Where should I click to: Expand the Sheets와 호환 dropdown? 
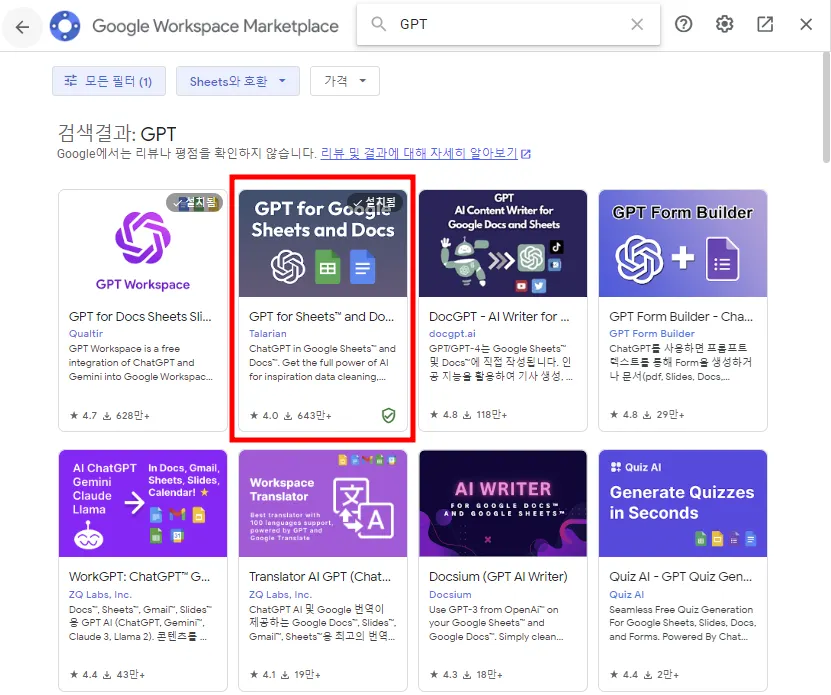pos(237,81)
